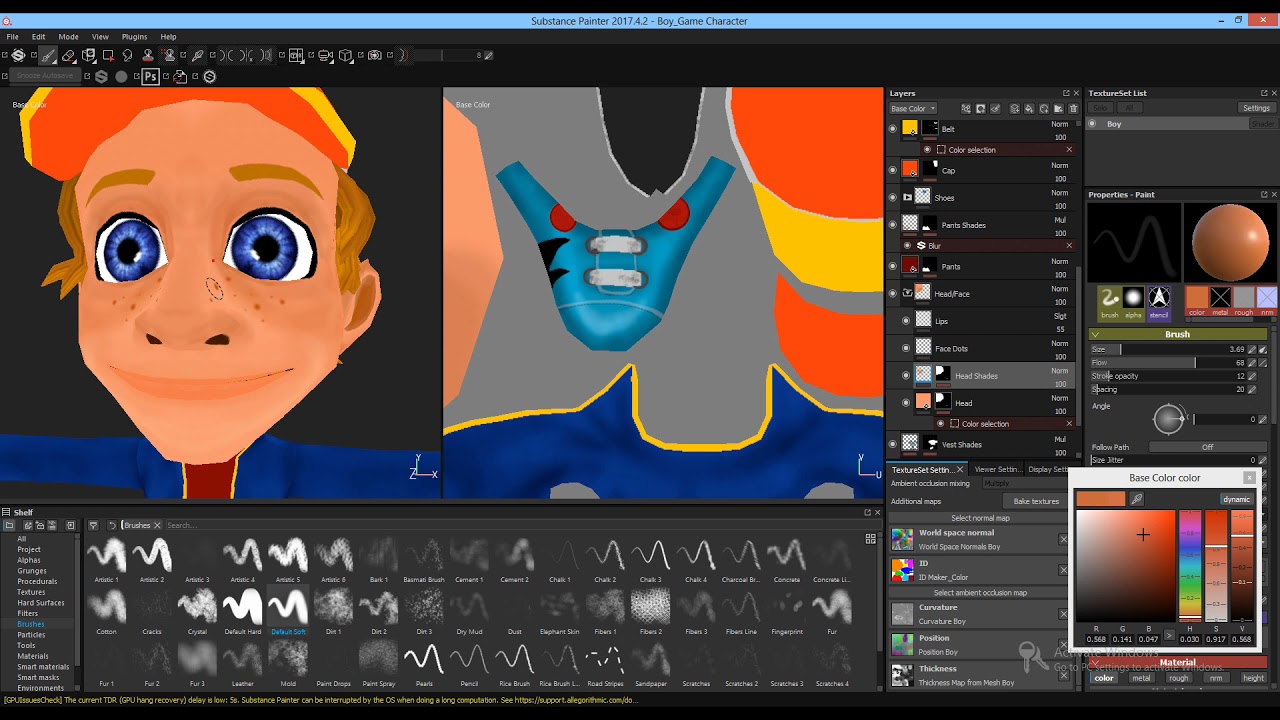This screenshot has width=1280, height=720.
Task: Hide the Cap layer
Action: (x=893, y=170)
